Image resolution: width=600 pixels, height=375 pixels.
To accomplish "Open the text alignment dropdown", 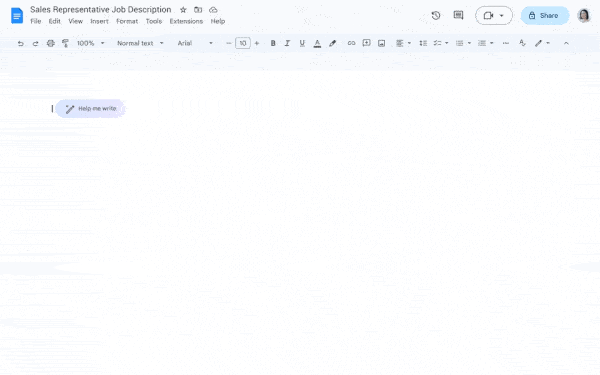I will 403,43.
